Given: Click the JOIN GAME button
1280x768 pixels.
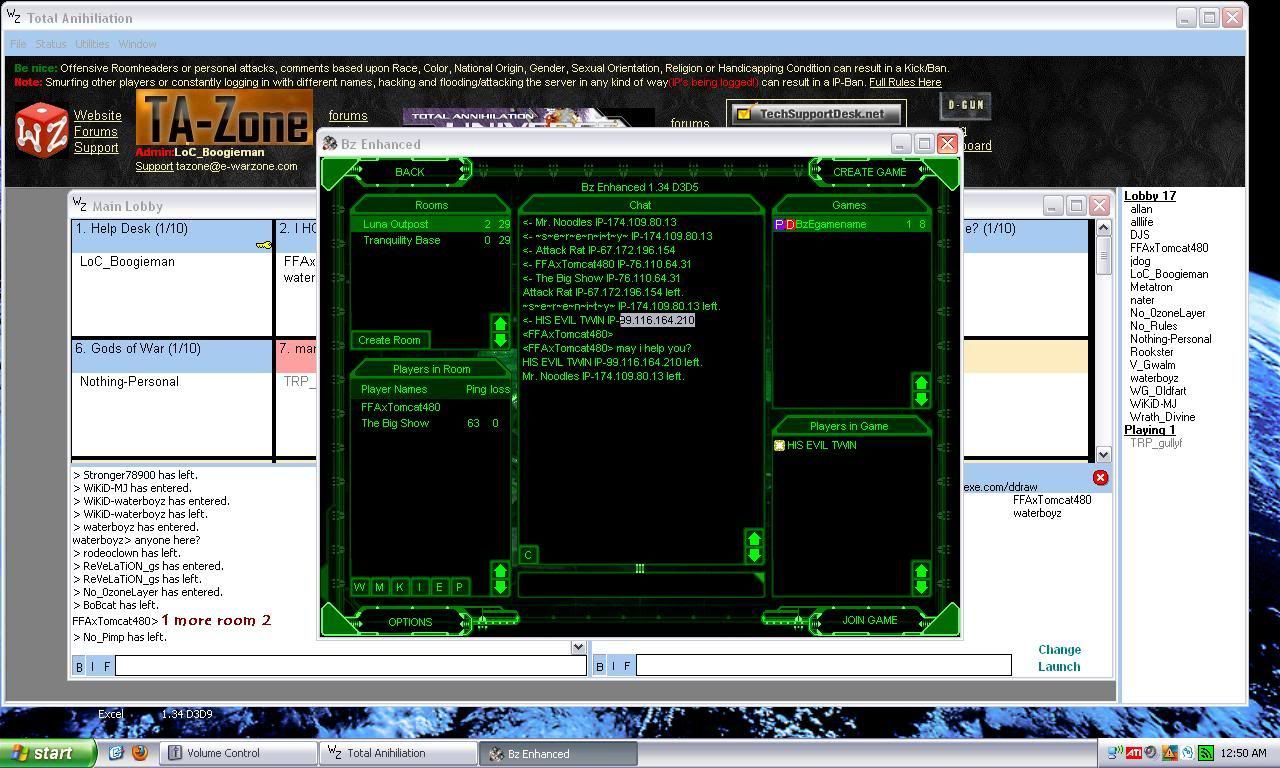Looking at the screenshot, I should pos(869,620).
